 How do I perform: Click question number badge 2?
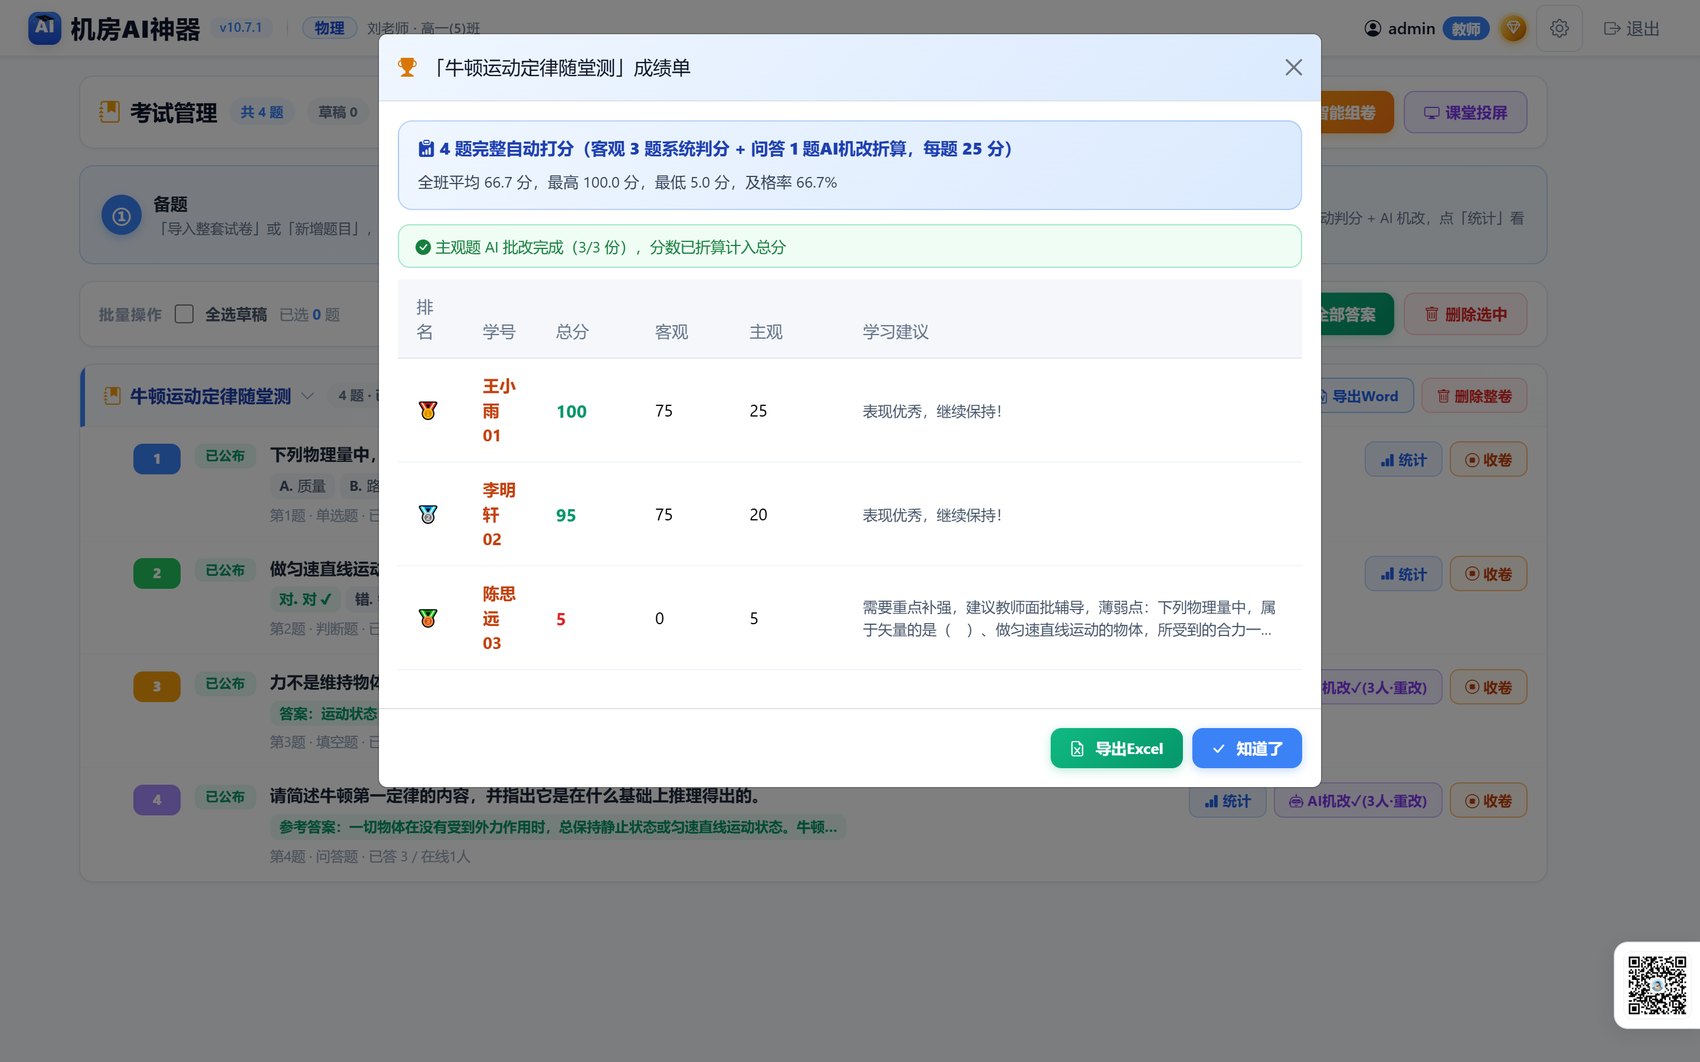coord(157,573)
